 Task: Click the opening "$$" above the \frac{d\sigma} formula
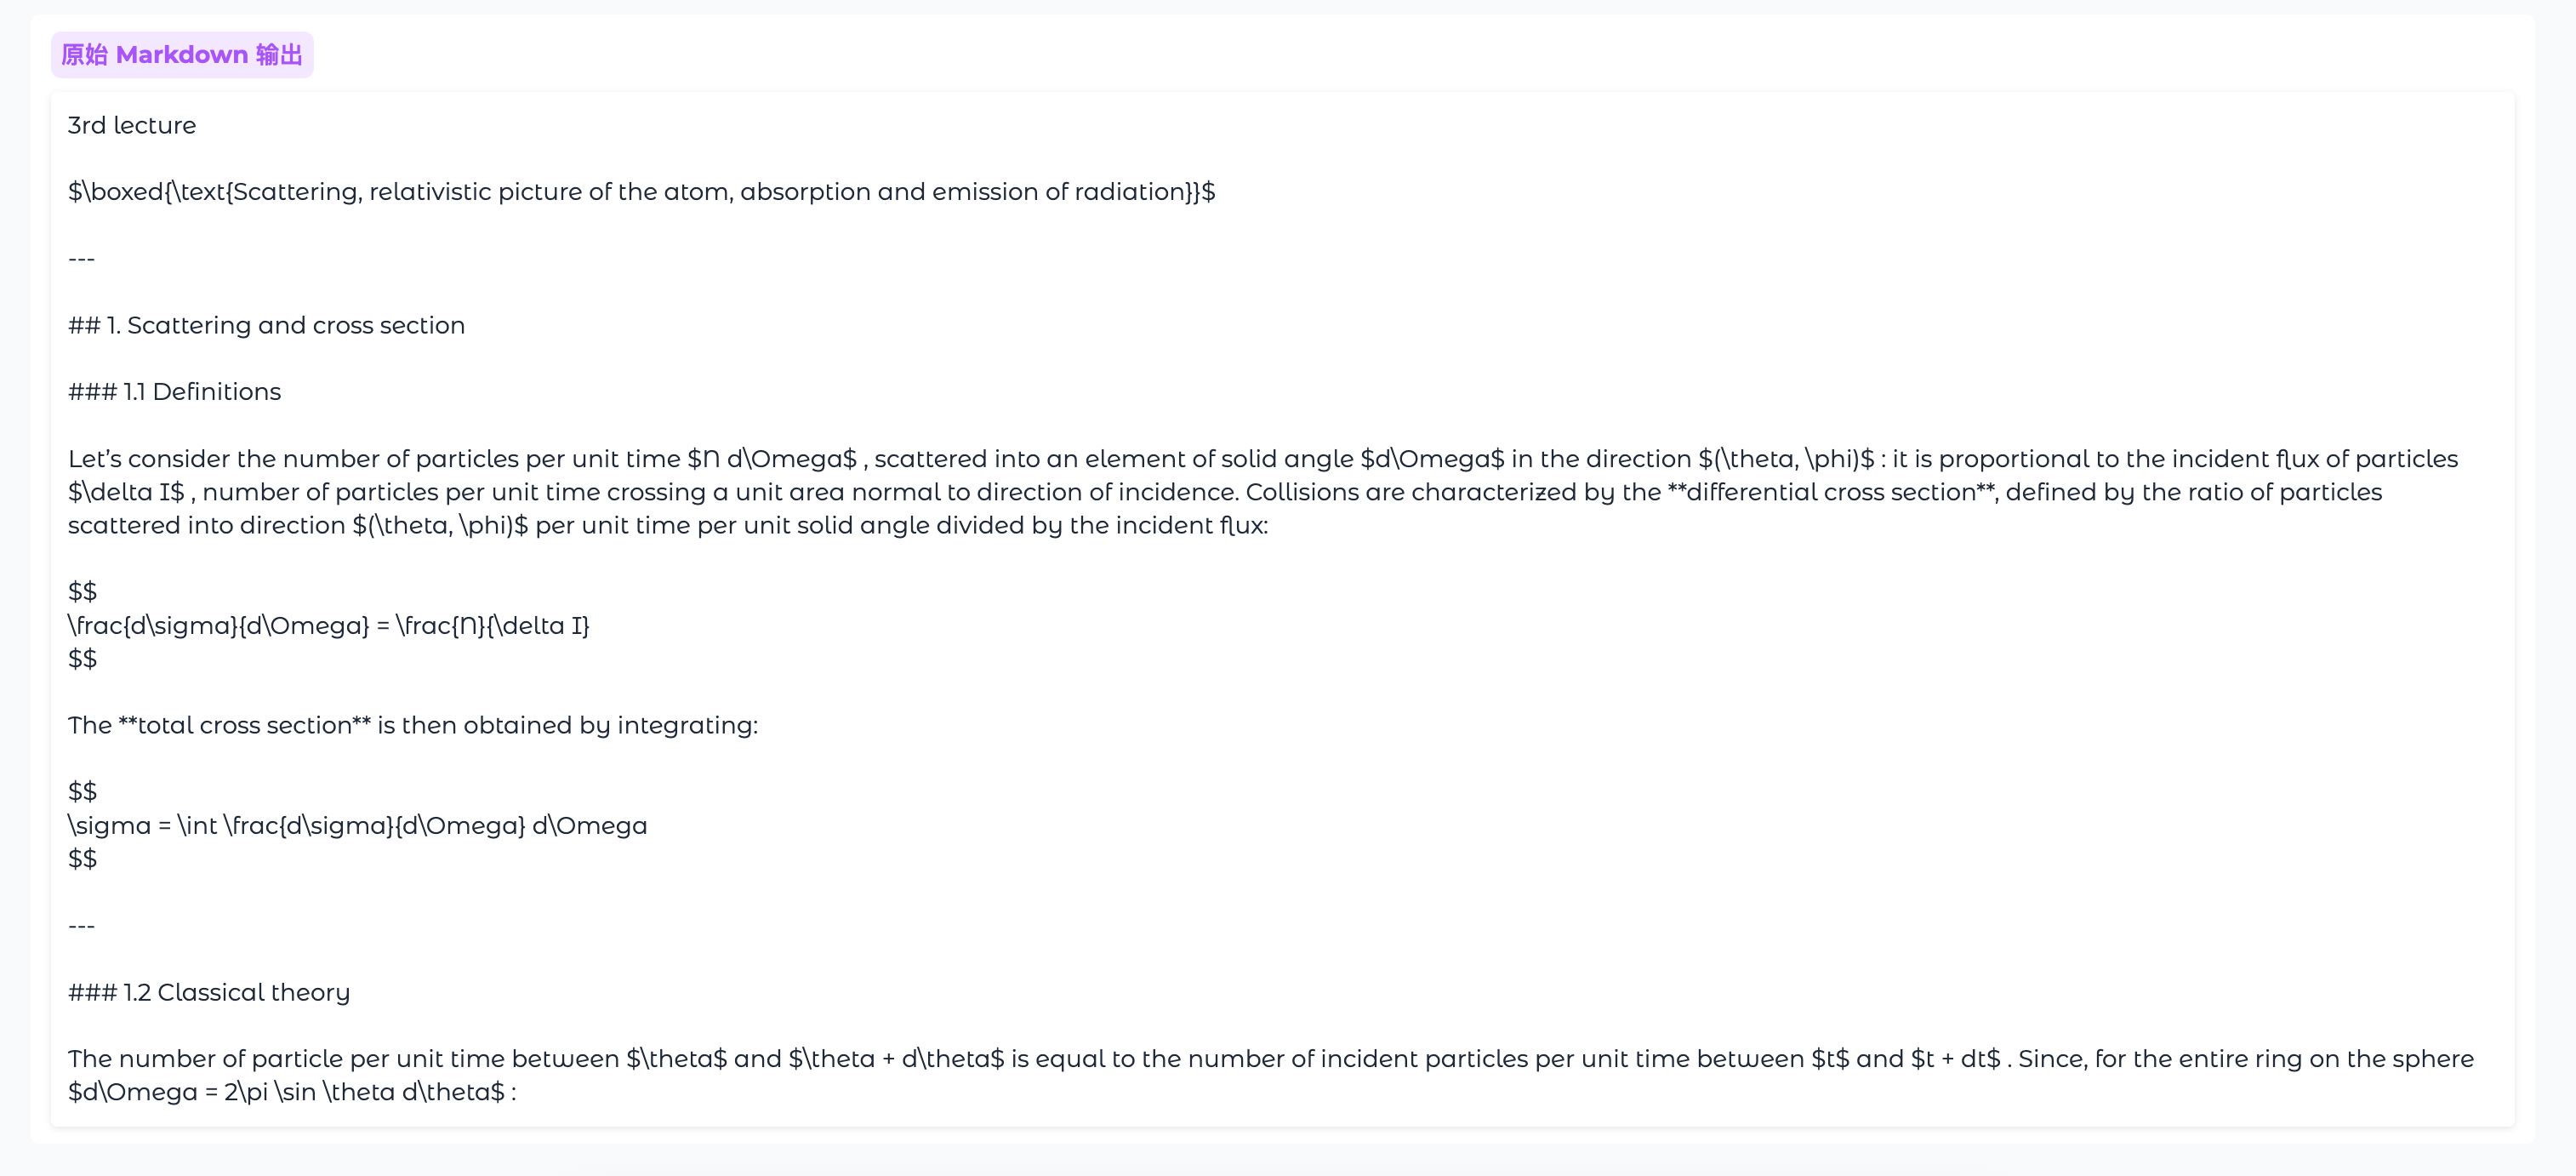click(82, 592)
